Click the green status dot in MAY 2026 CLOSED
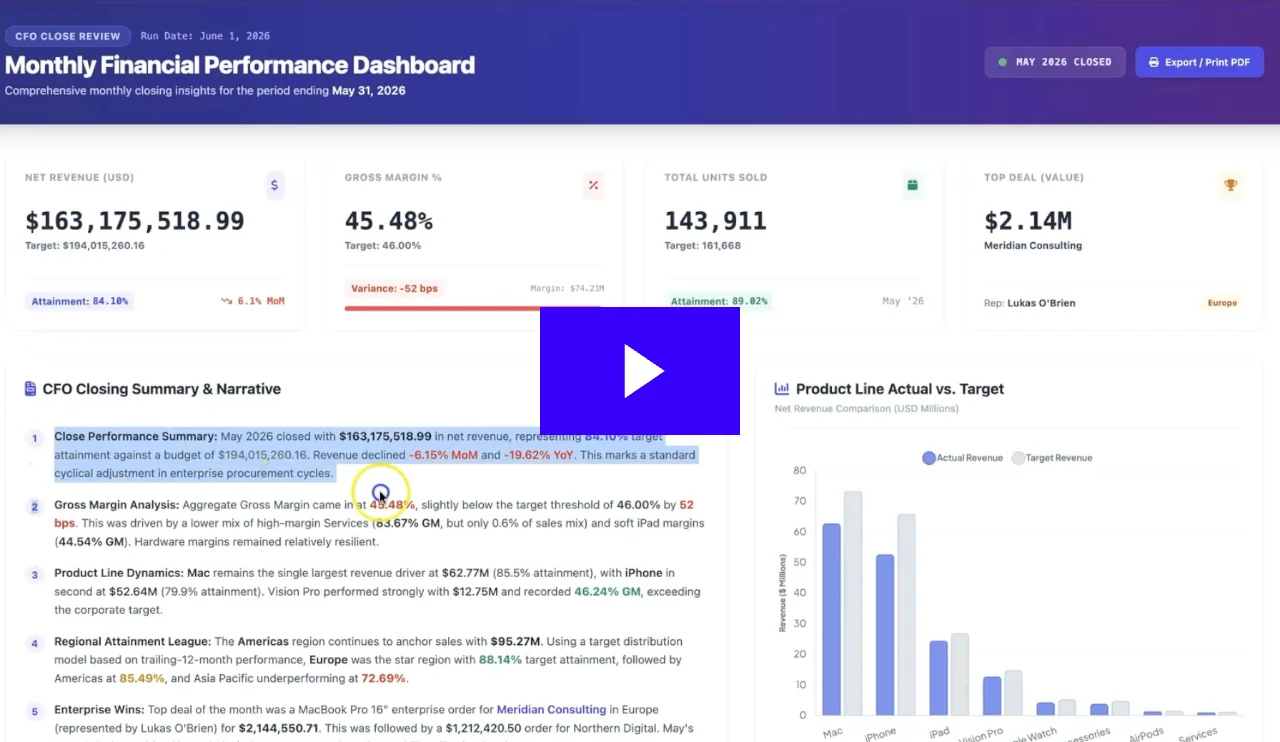Screen dimensions: 1280x742 [1002, 62]
